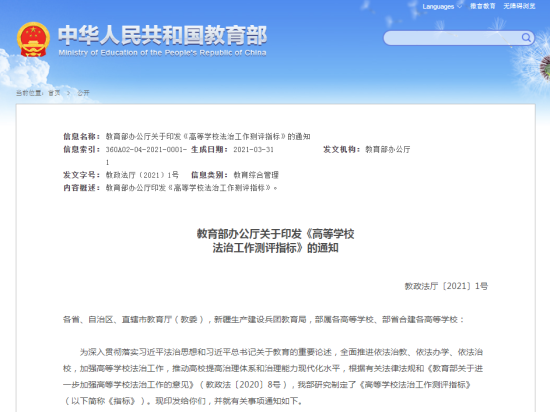The width and height of the screenshot is (550, 412).
Task: Click the 中华人民共和国教育部 site title
Action: (162, 35)
